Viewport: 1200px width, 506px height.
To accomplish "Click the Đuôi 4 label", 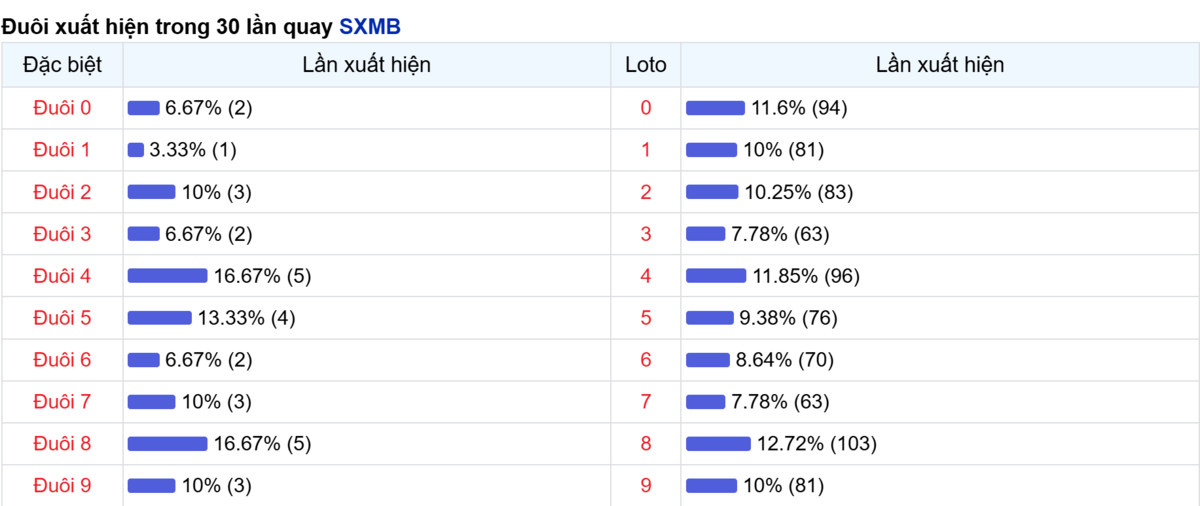I will point(62,276).
